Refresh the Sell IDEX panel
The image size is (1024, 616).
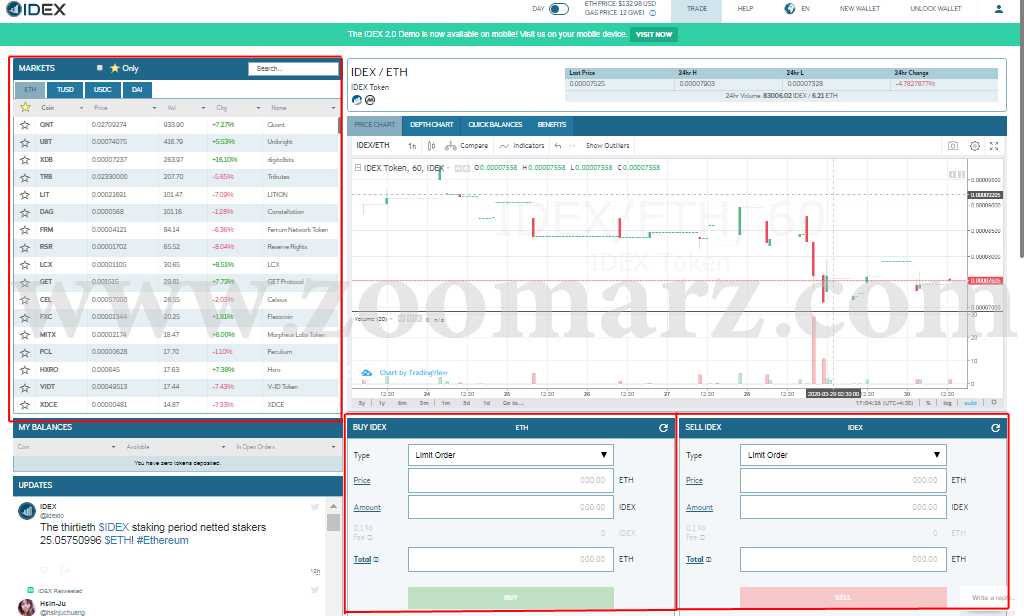(x=995, y=428)
